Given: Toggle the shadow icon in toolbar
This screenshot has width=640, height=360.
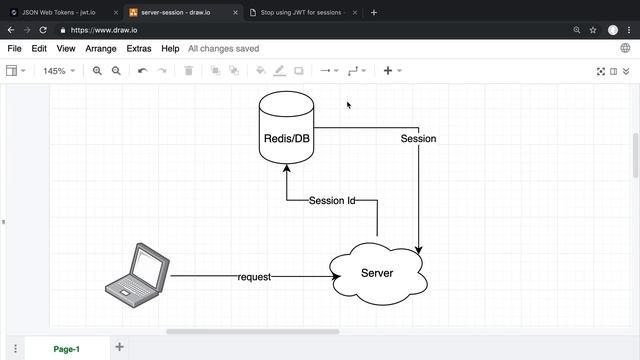Looking at the screenshot, I should point(299,71).
